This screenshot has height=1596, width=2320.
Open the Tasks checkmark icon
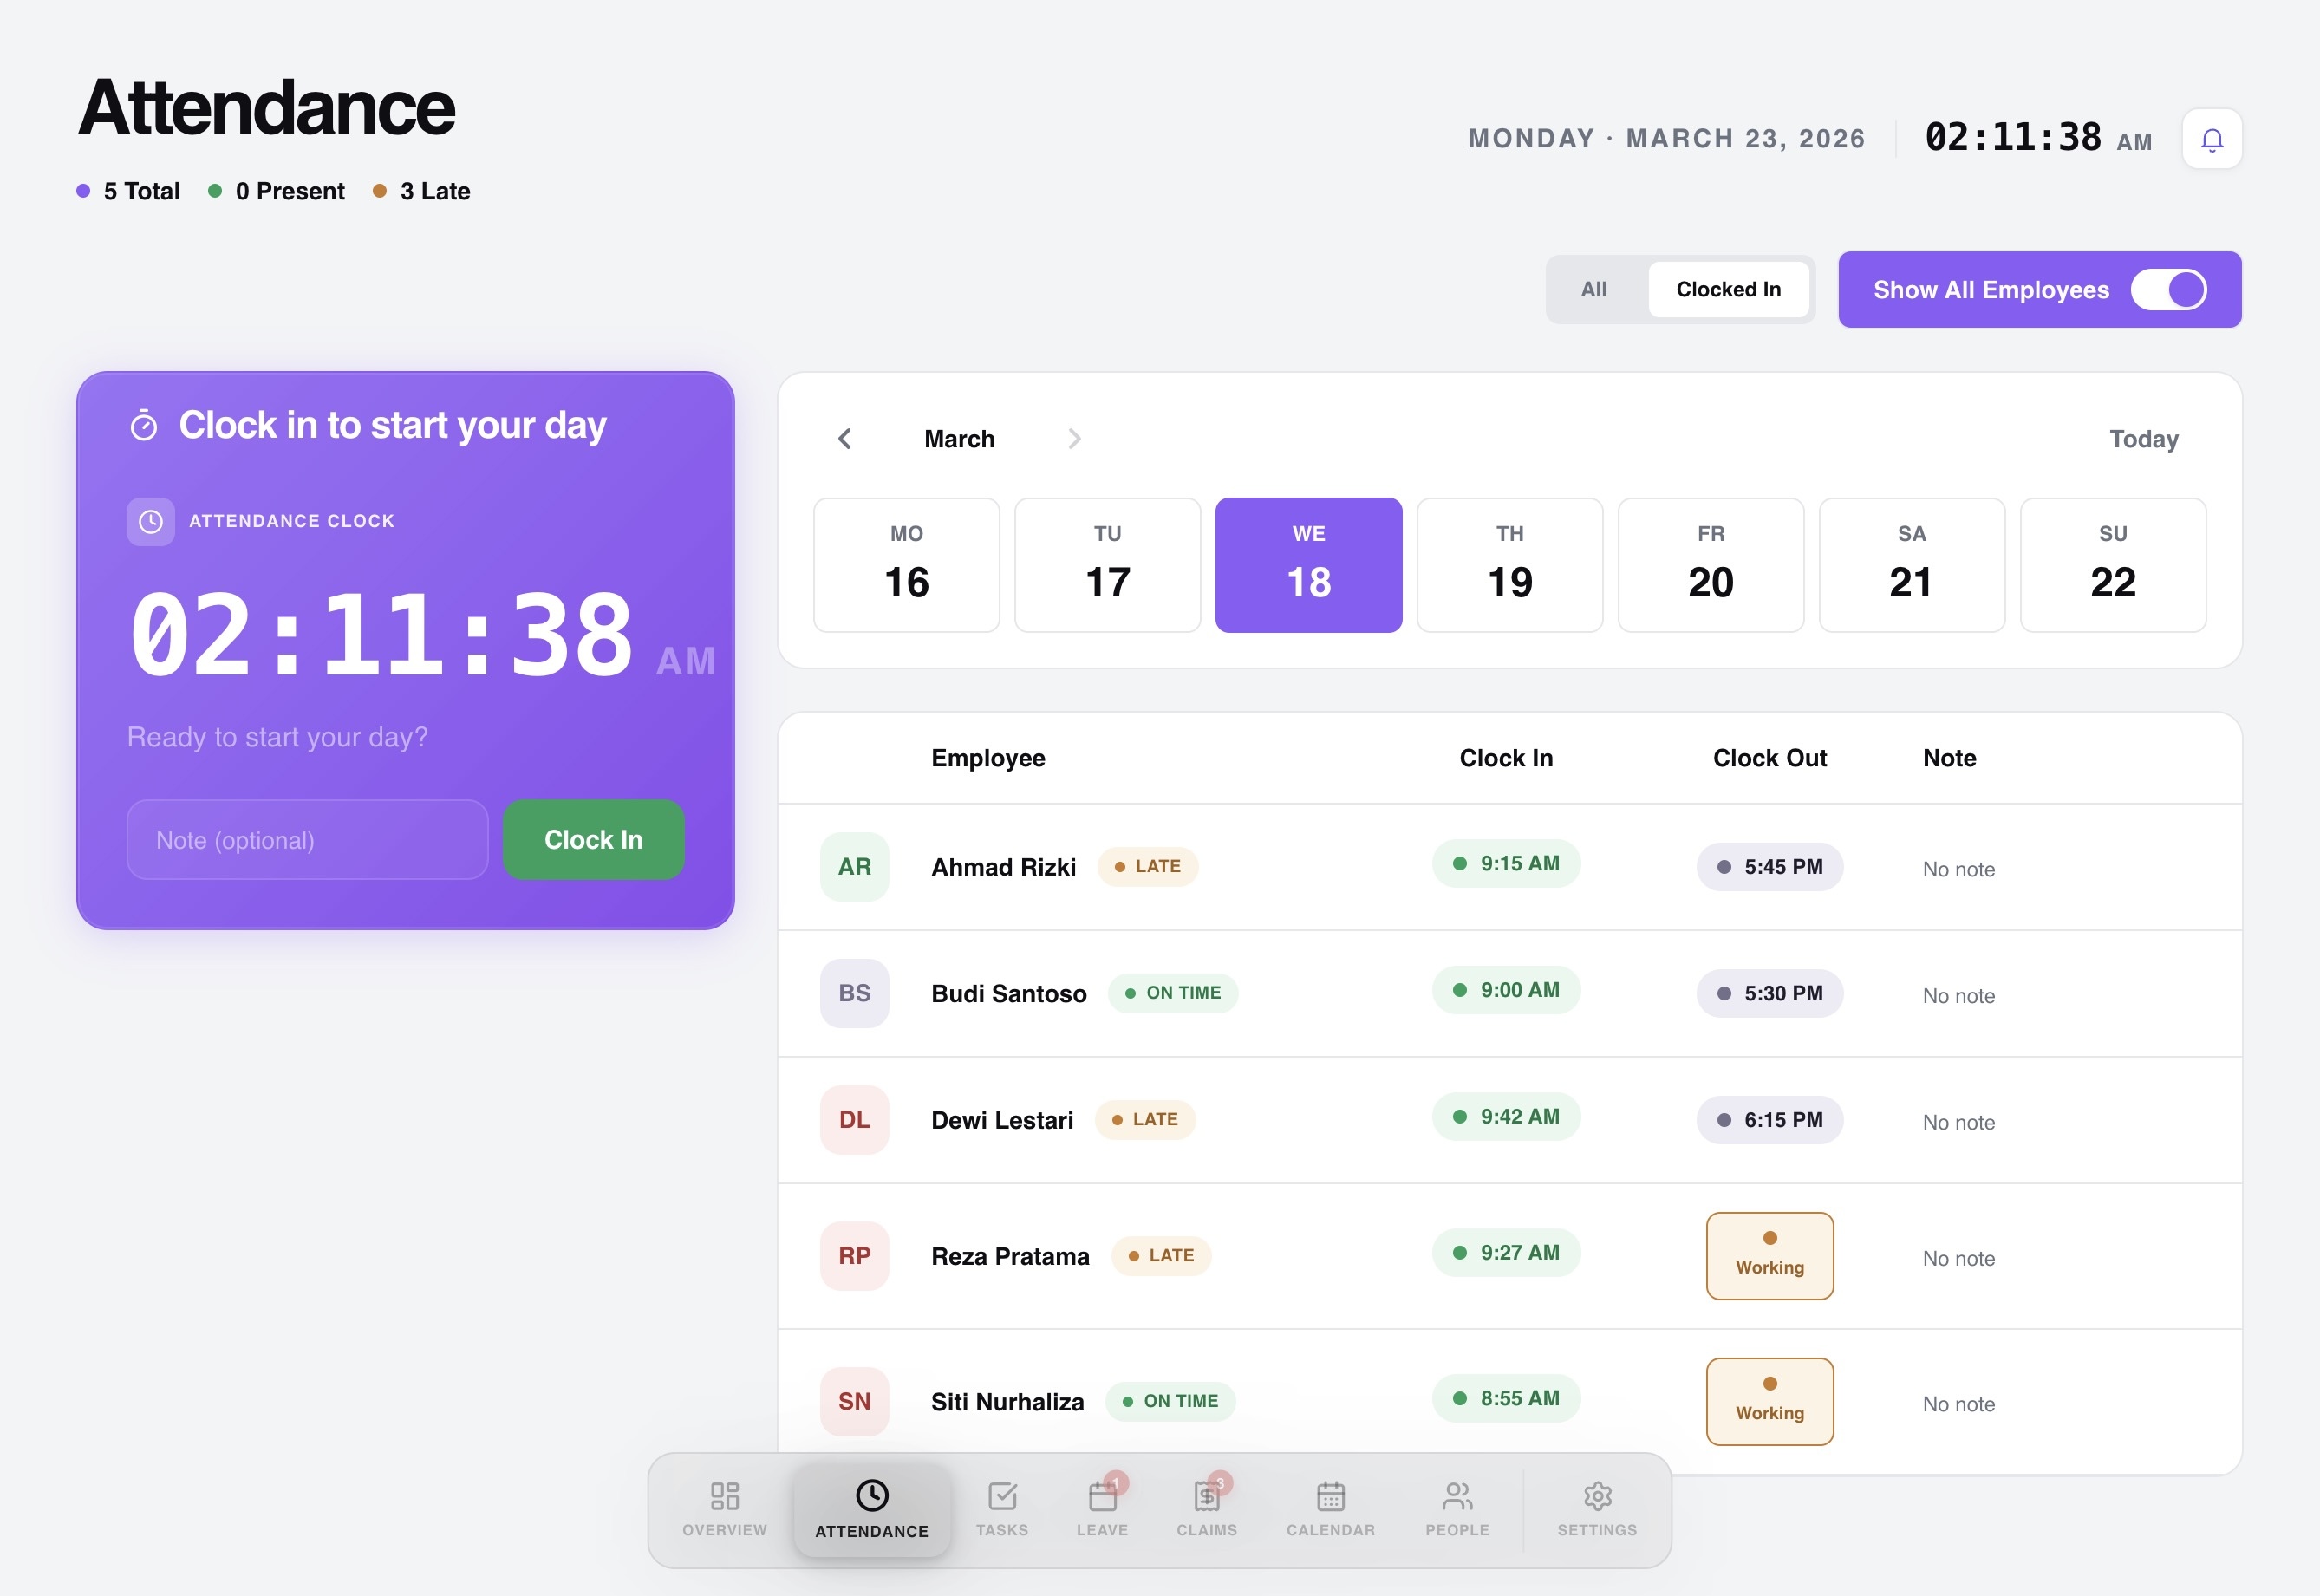[1002, 1508]
